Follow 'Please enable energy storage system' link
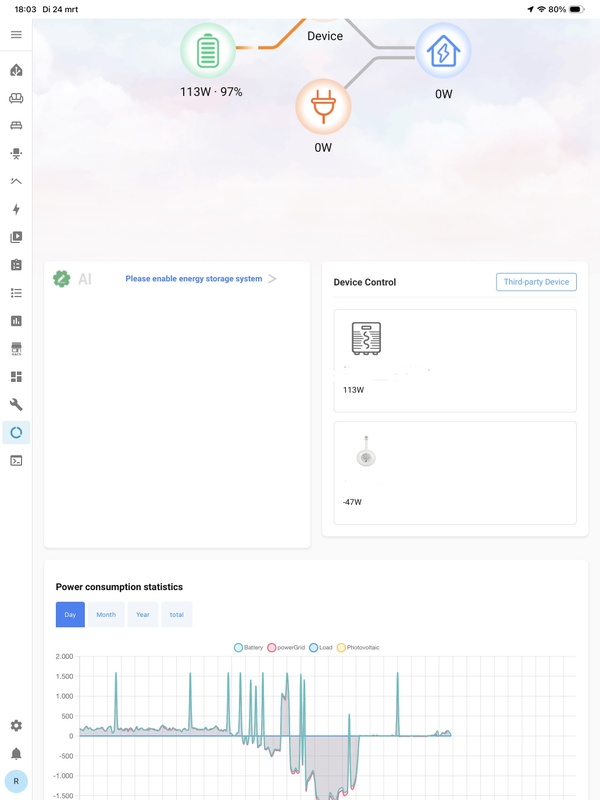 coord(194,279)
